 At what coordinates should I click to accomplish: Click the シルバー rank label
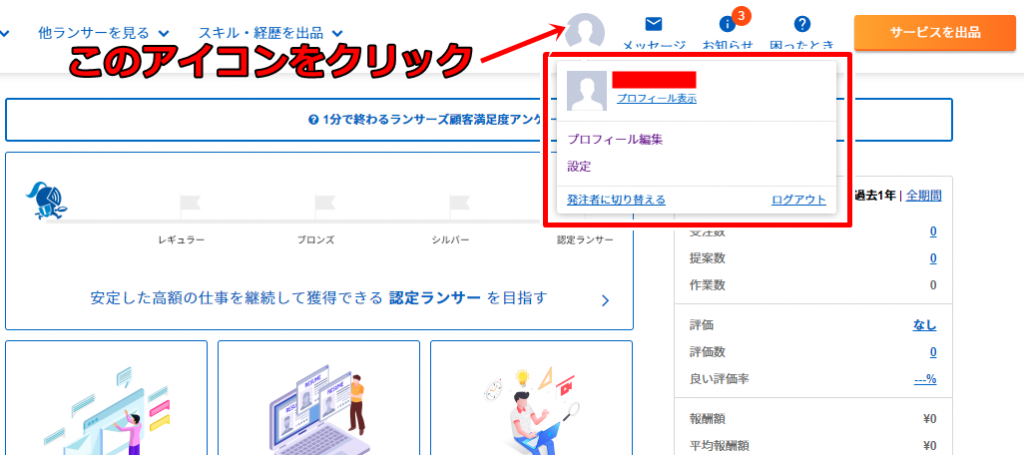point(451,240)
